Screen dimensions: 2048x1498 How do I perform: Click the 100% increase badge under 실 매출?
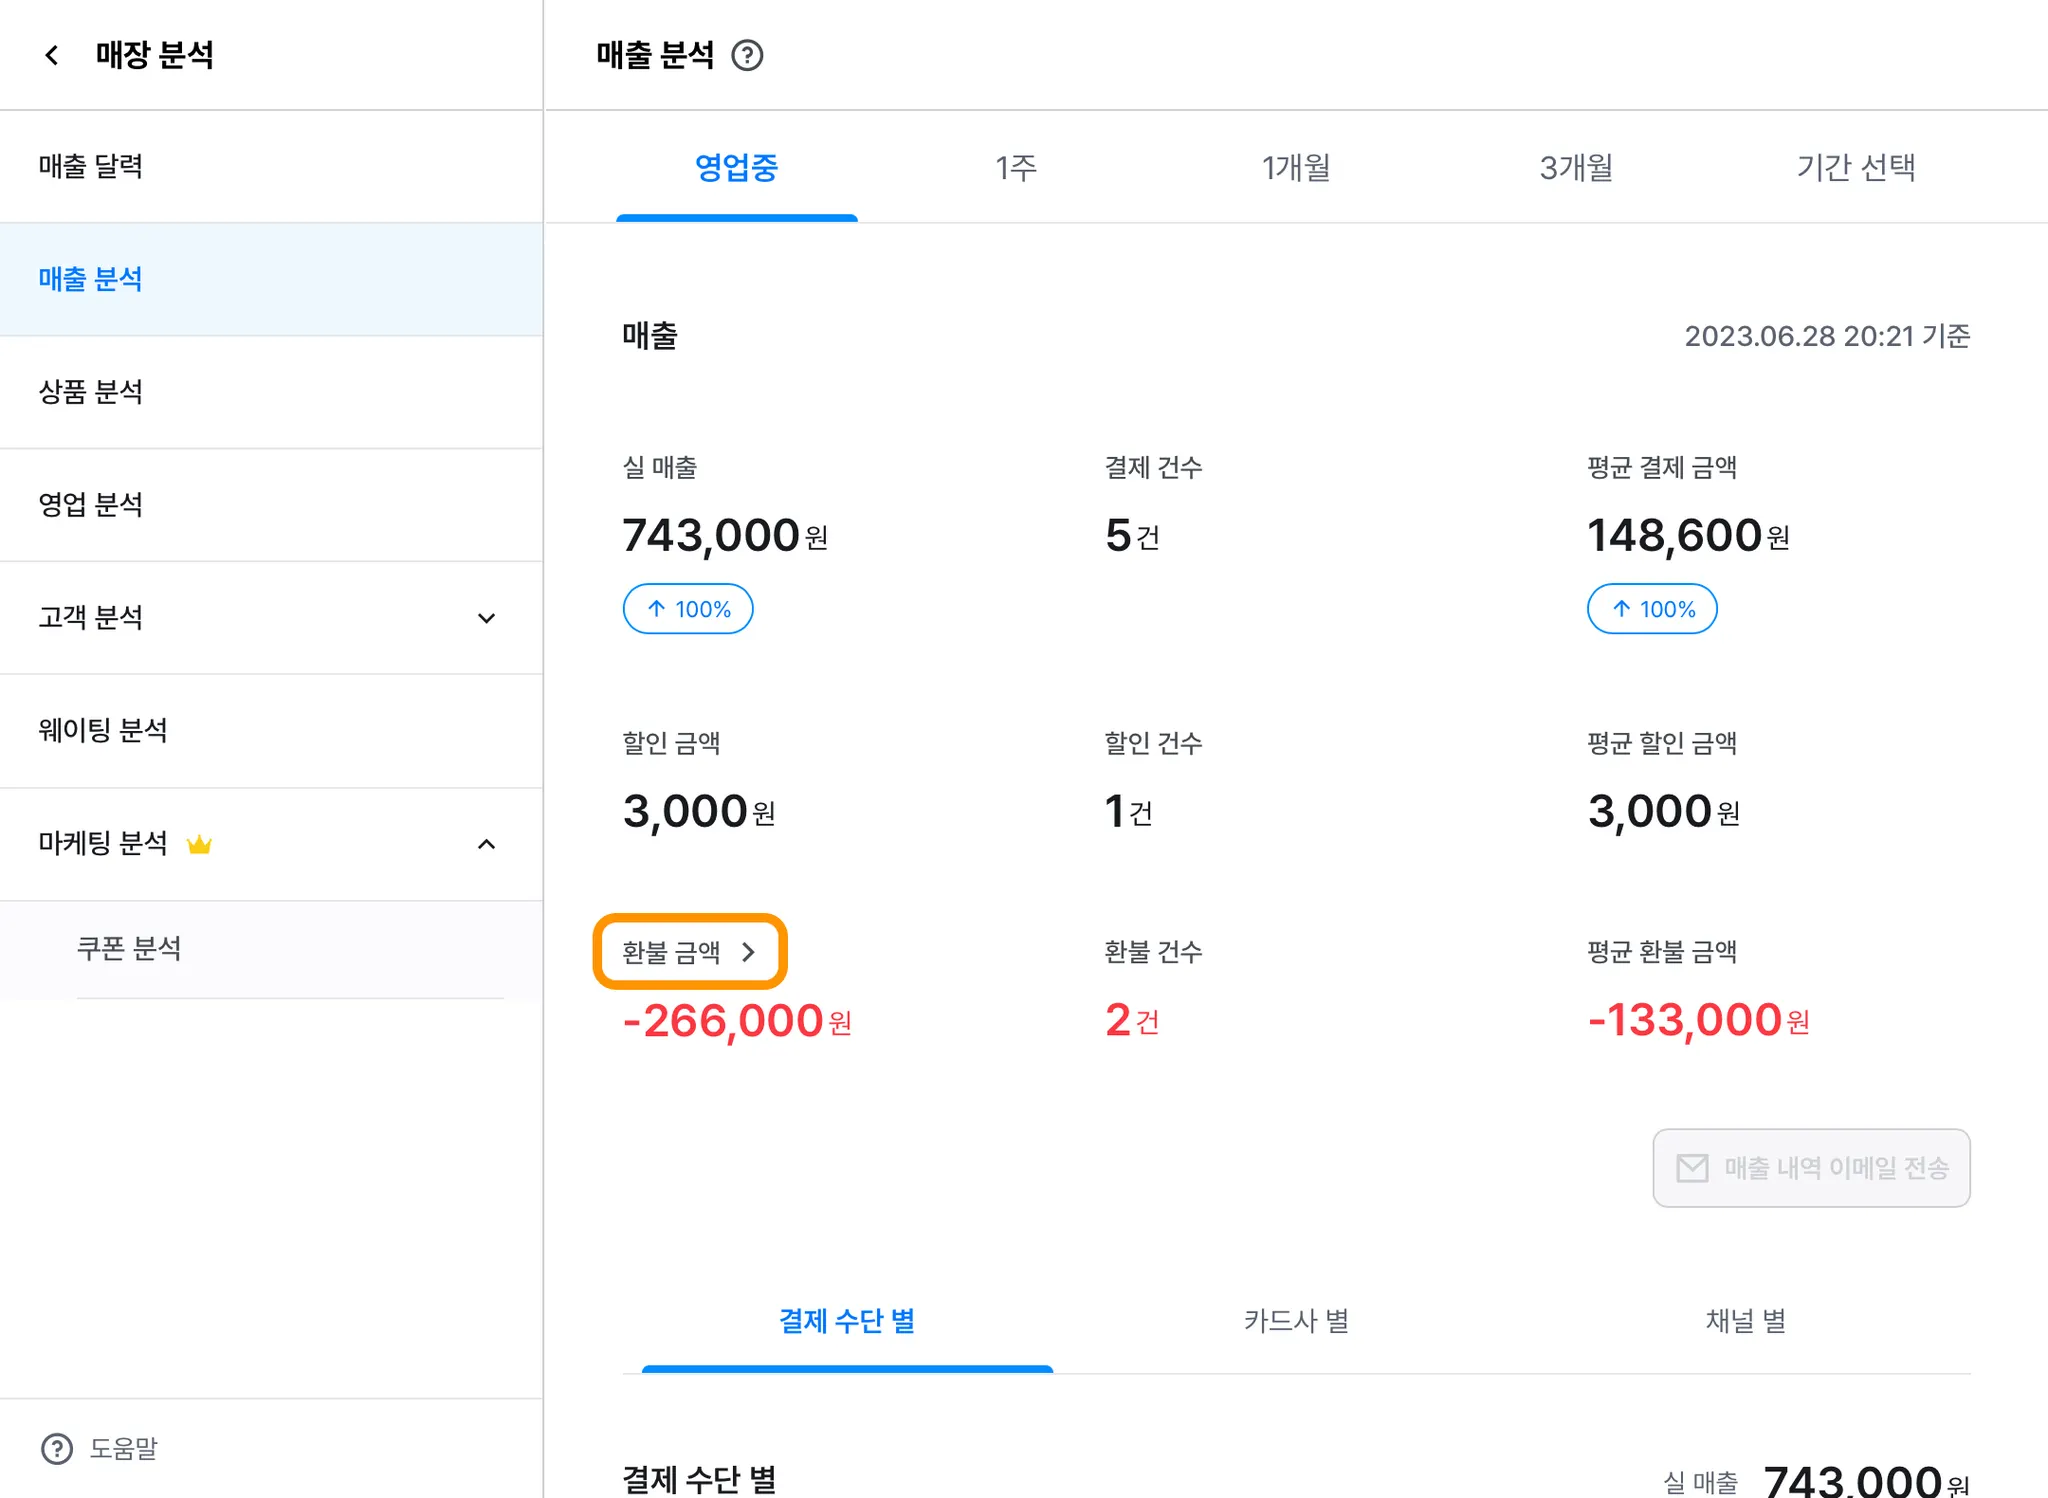(x=688, y=609)
